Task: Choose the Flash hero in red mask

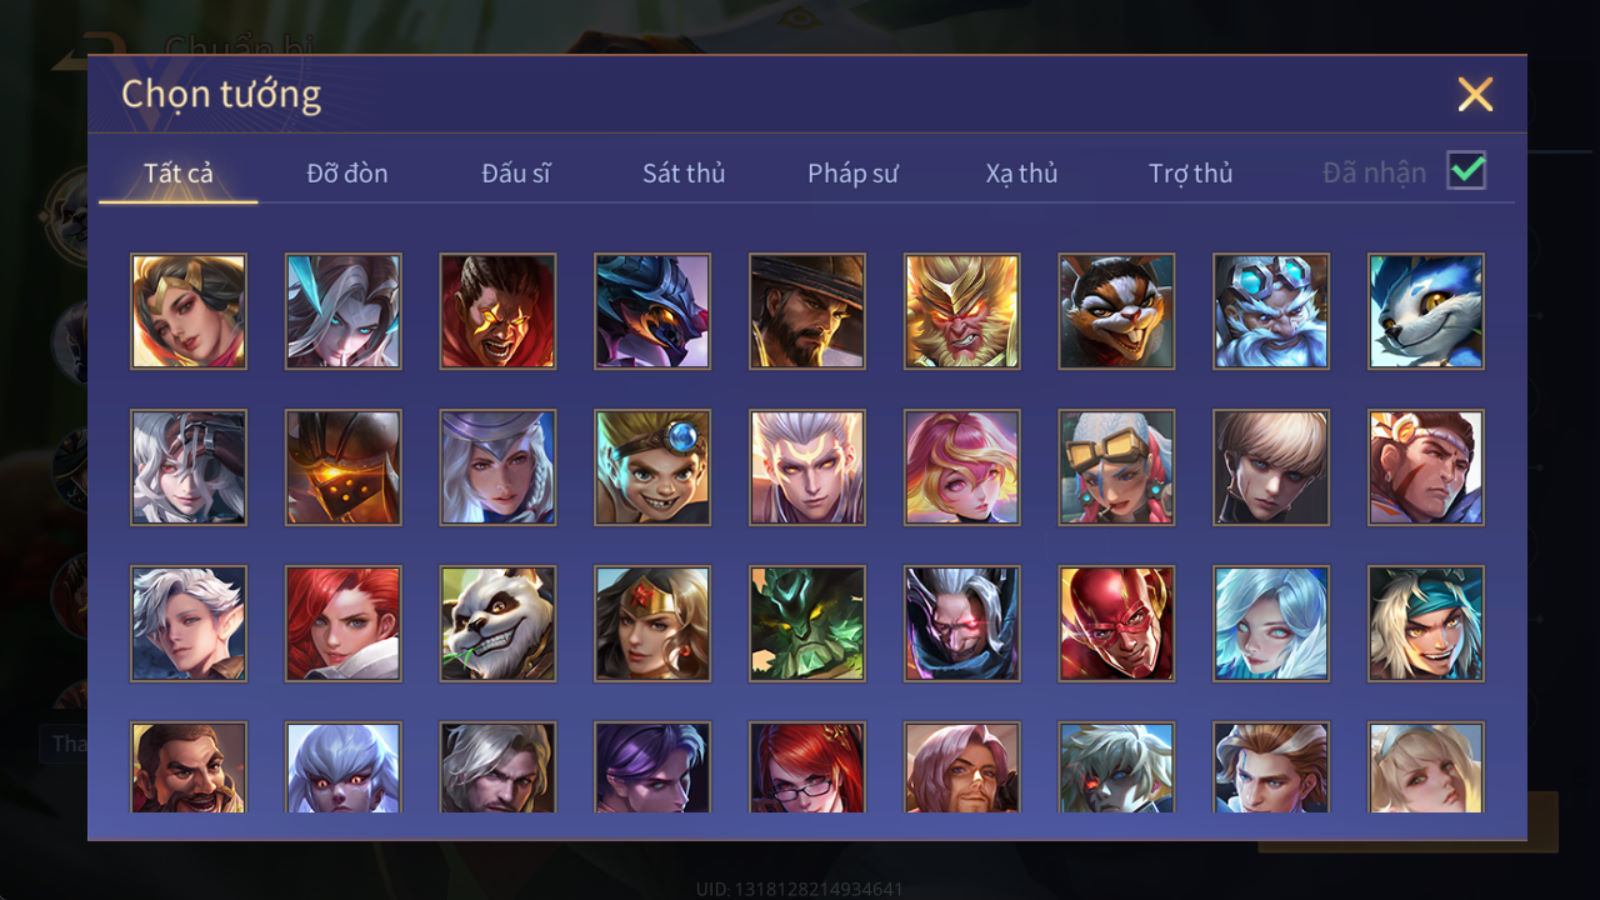Action: tap(1116, 624)
